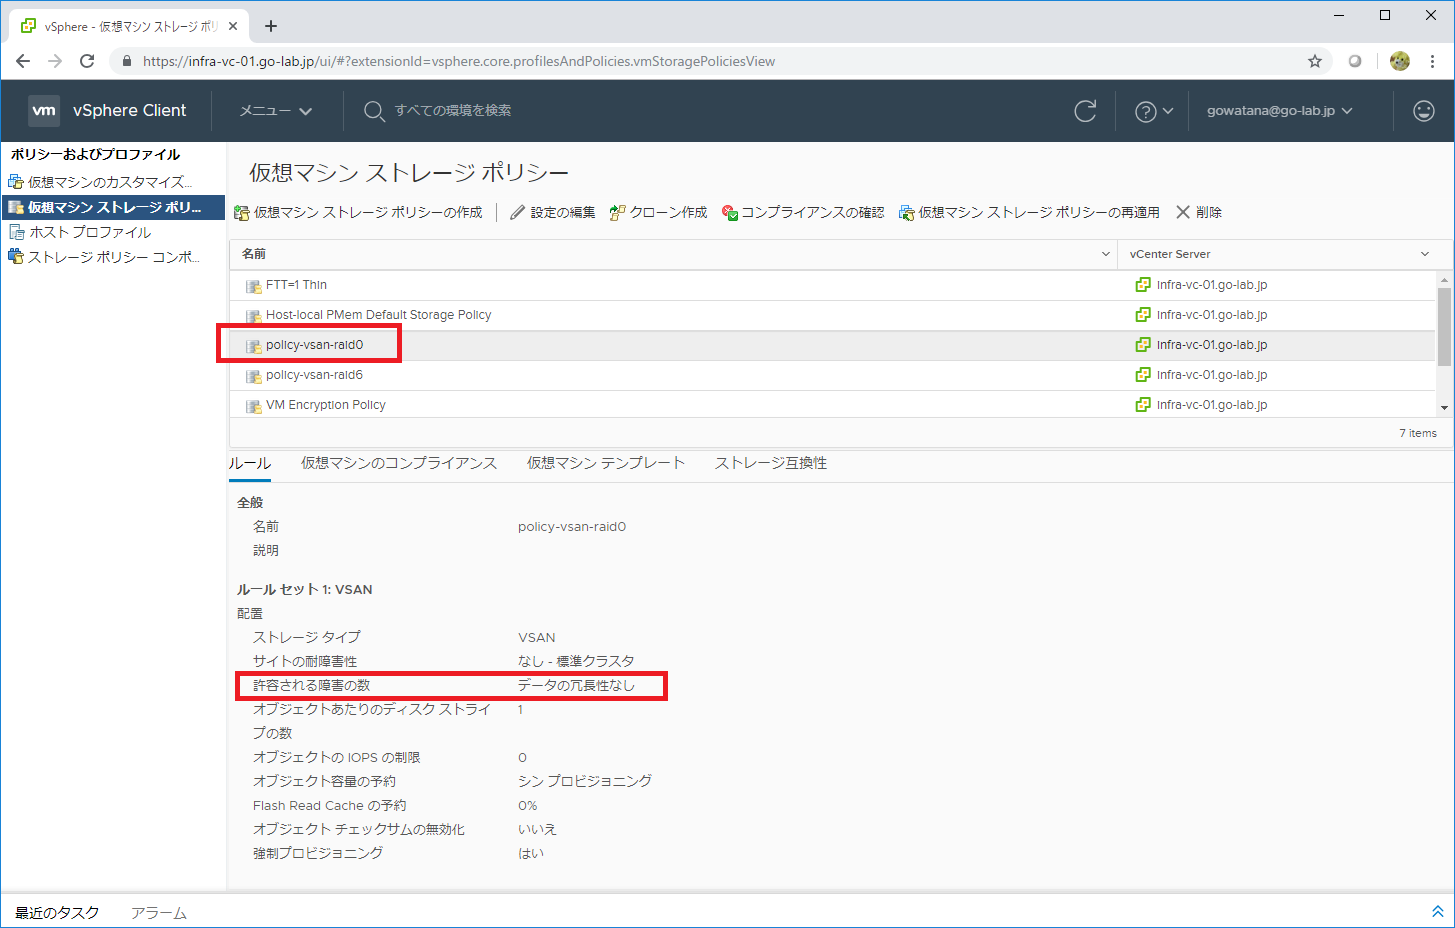The width and height of the screenshot is (1455, 928).
Task: Switch to 仮想マシン テンプレート tab
Action: click(x=606, y=463)
